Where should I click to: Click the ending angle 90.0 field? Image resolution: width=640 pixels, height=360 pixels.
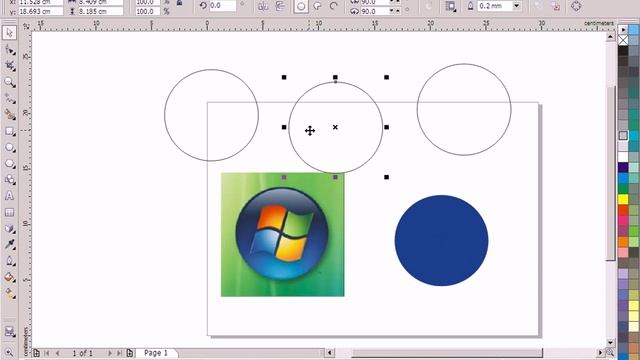tap(374, 11)
